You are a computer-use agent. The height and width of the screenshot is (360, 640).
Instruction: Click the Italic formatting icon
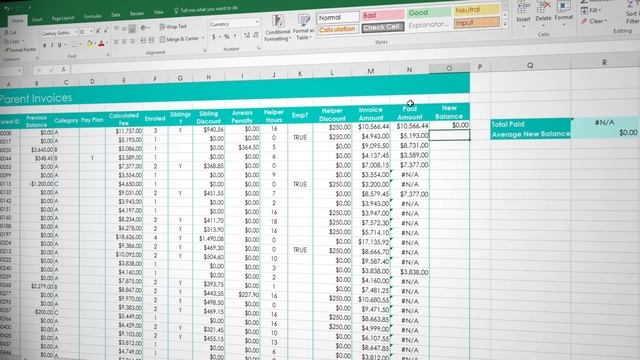click(52, 45)
